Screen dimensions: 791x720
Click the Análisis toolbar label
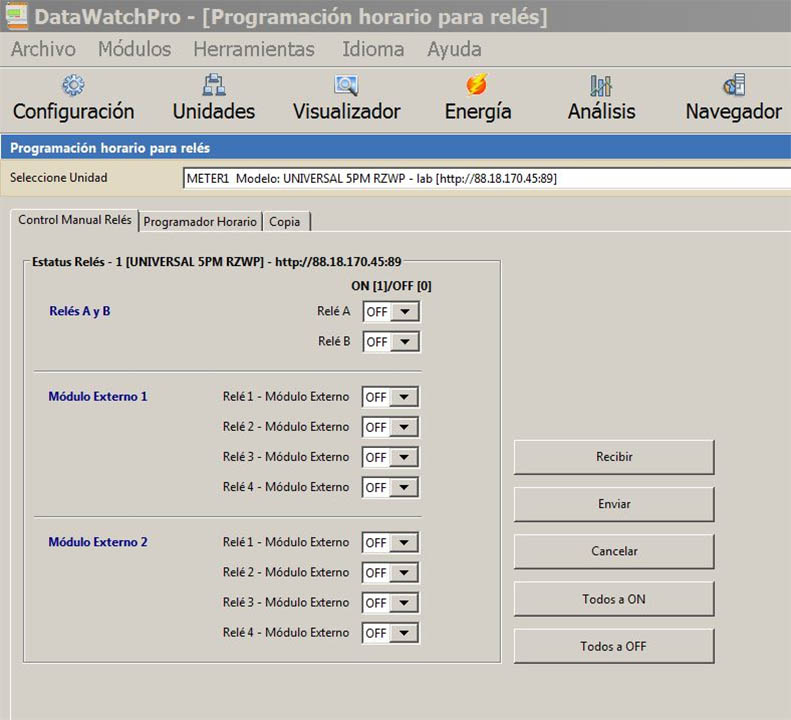pos(601,112)
